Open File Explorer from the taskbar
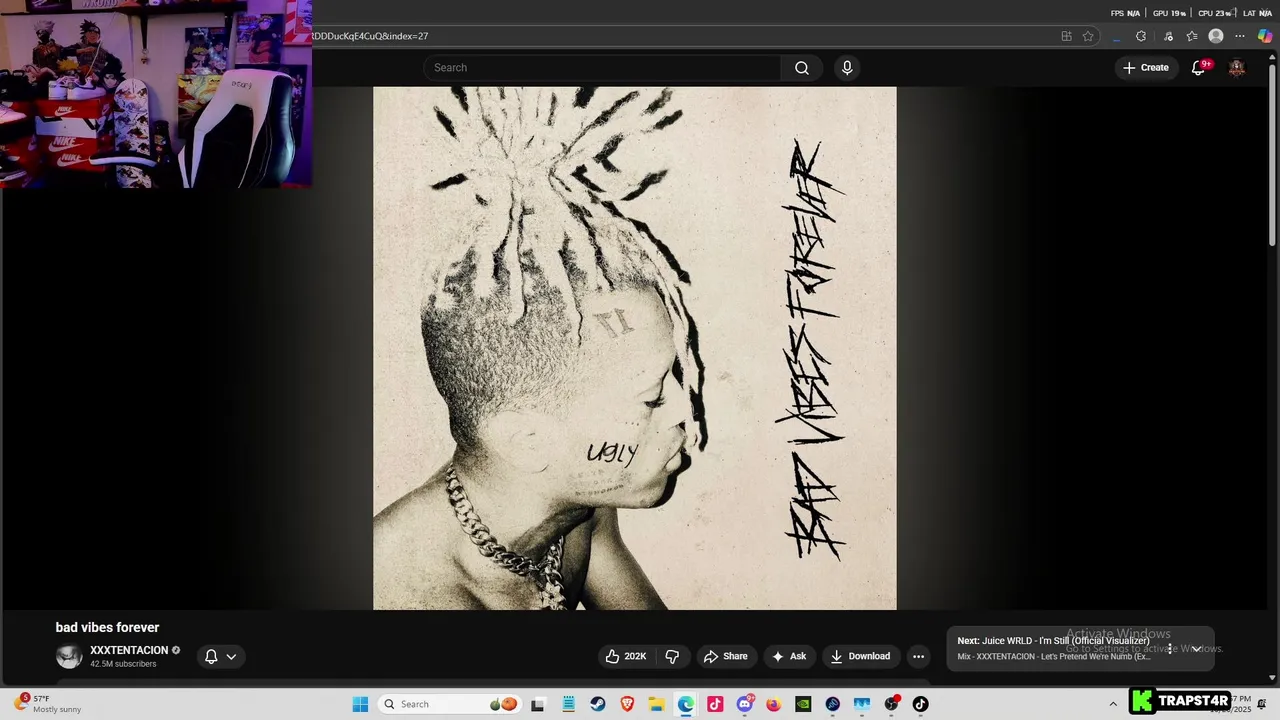This screenshot has height=720, width=1280. [656, 704]
